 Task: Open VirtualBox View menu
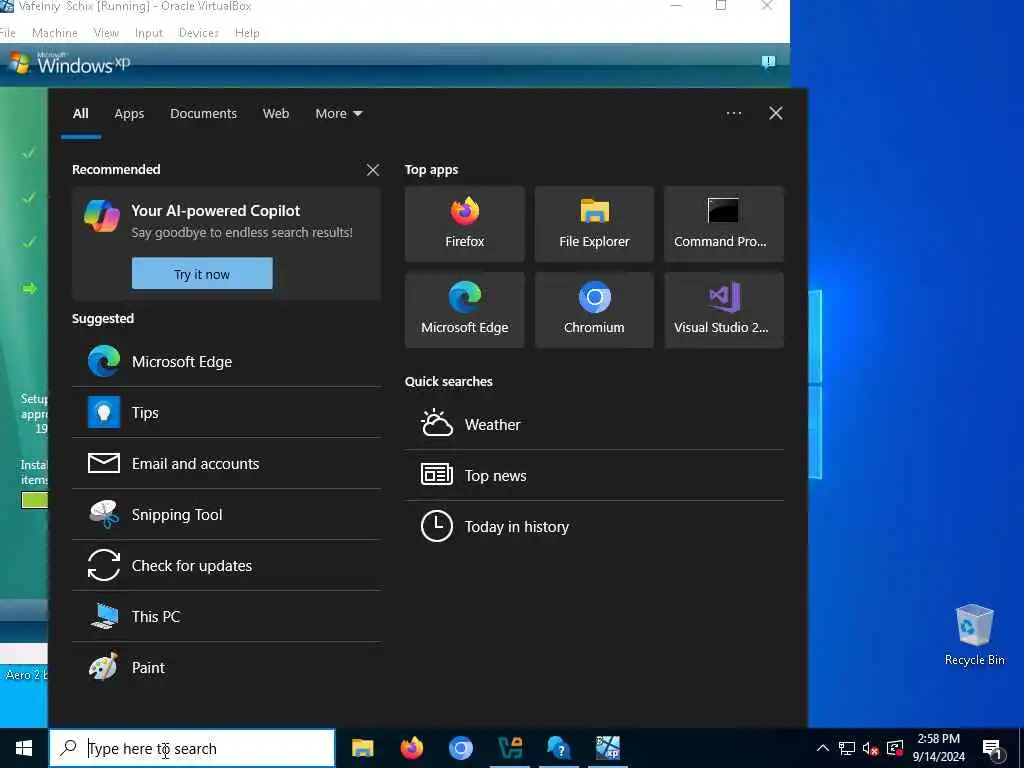point(106,33)
